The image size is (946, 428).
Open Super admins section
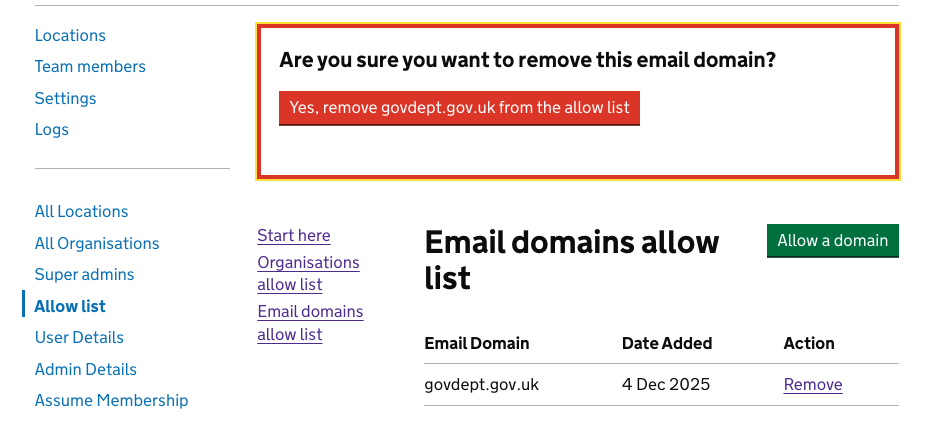coord(84,274)
